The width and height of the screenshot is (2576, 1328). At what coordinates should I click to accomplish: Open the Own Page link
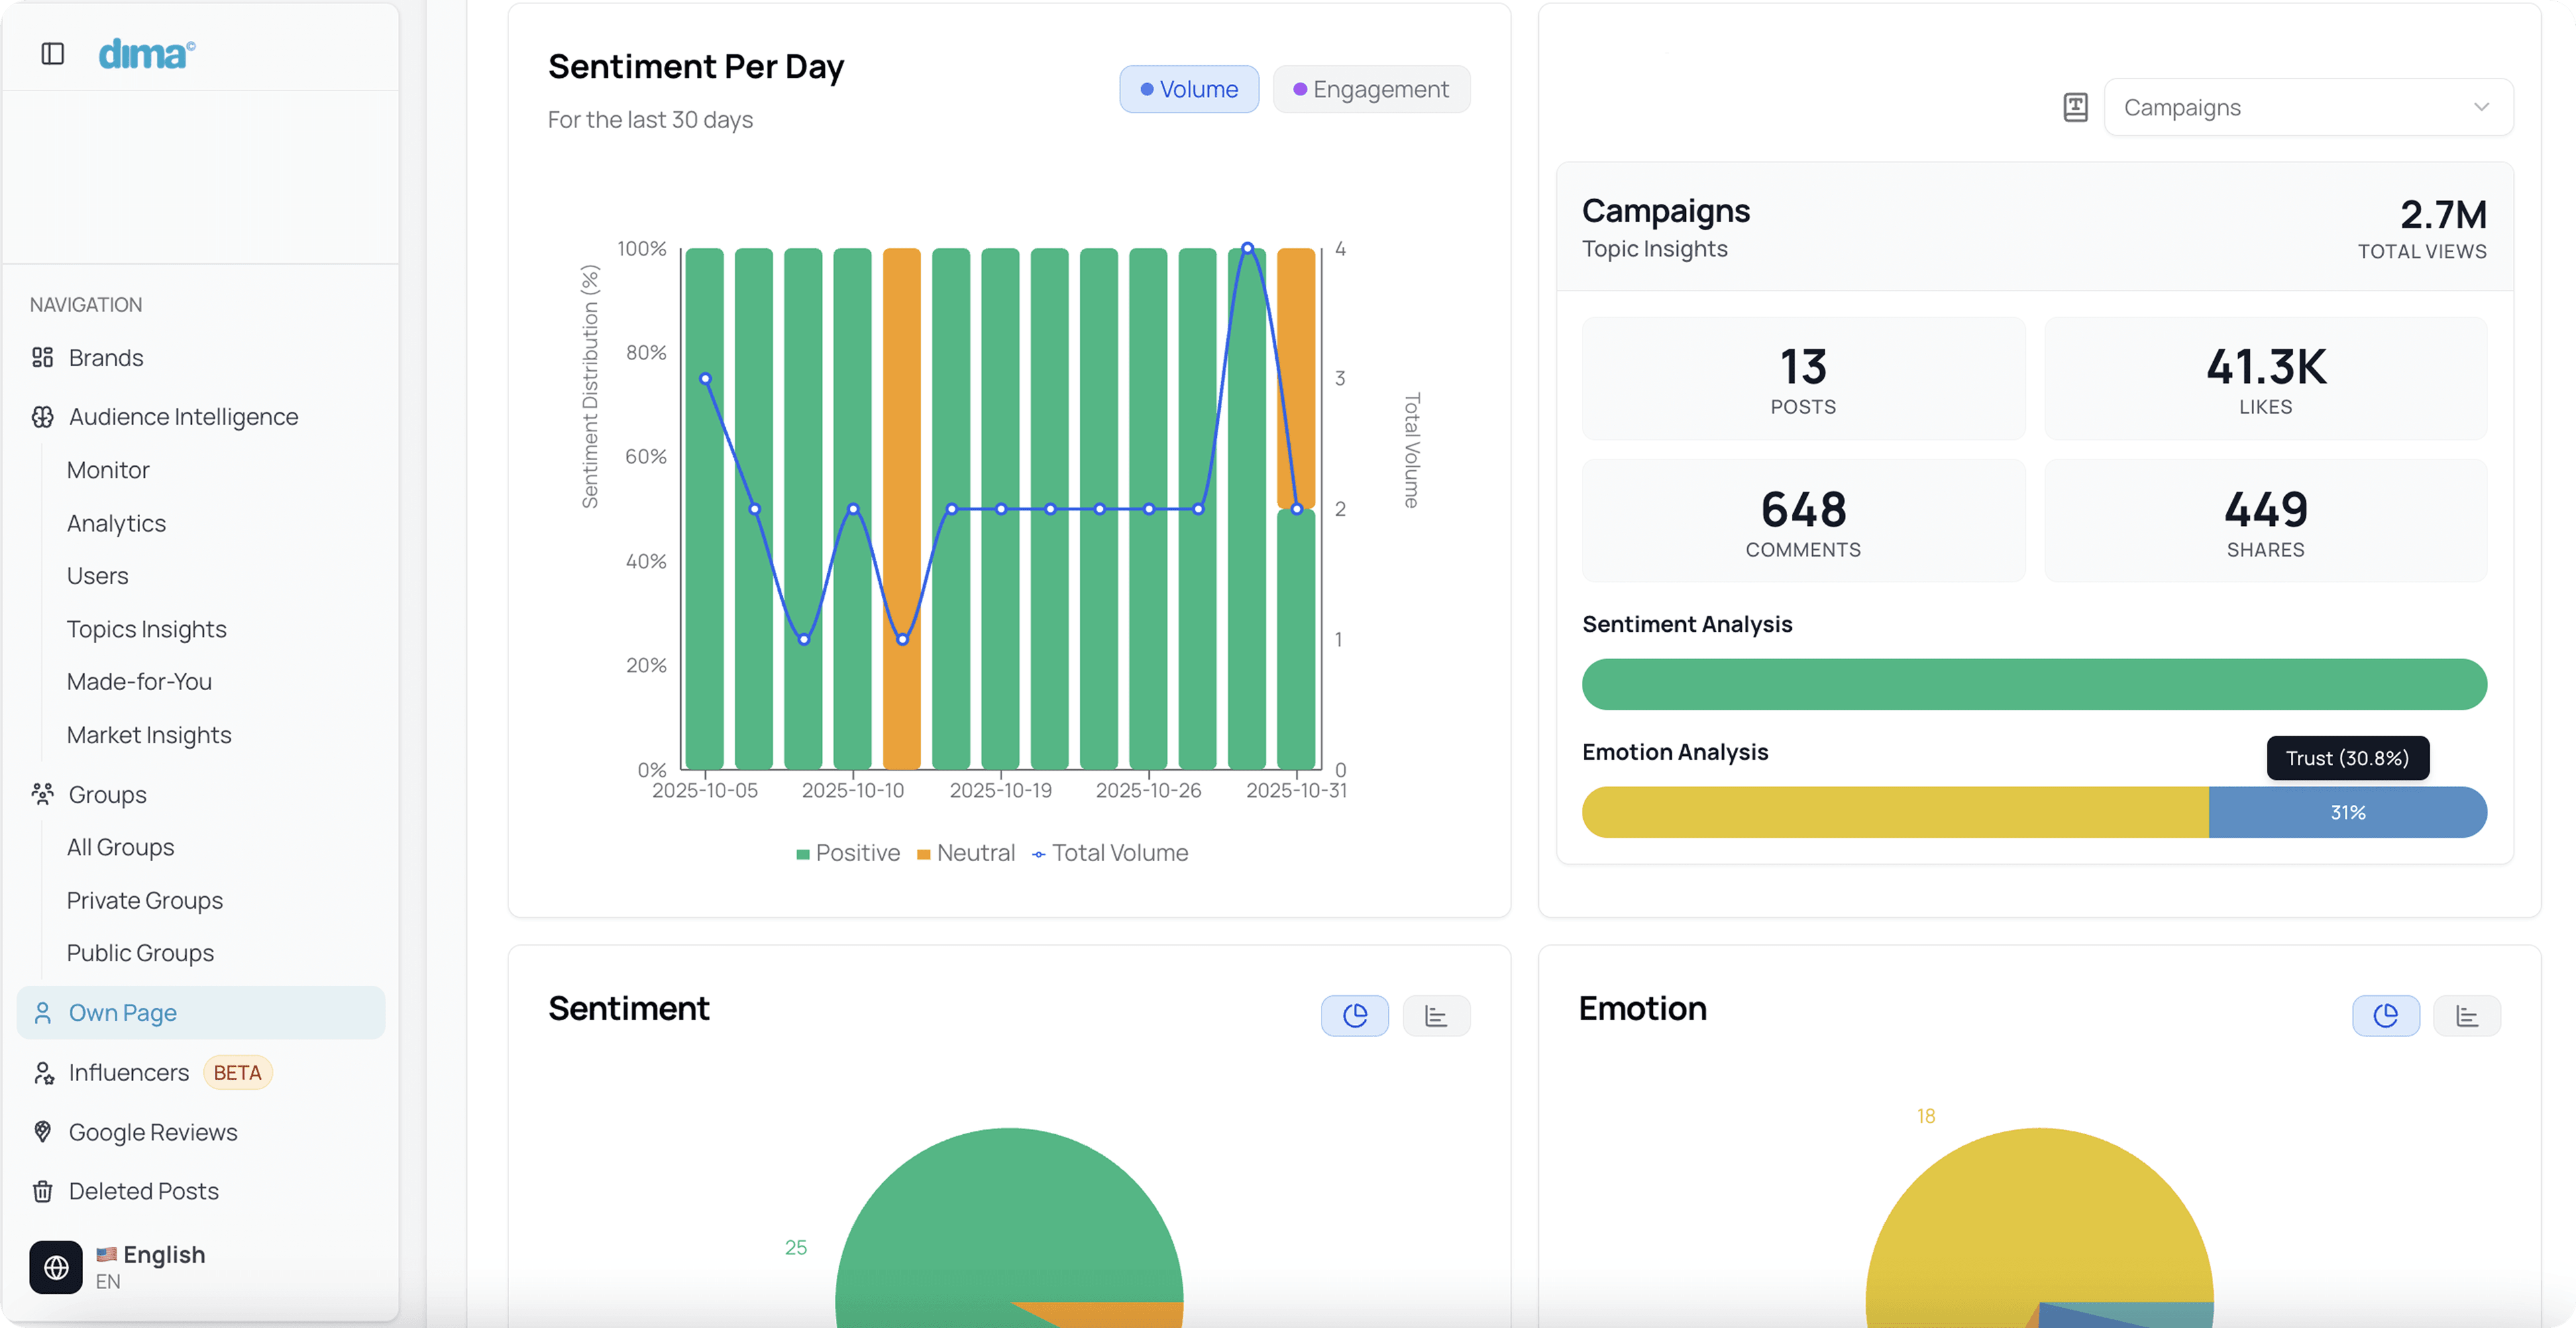point(122,1013)
